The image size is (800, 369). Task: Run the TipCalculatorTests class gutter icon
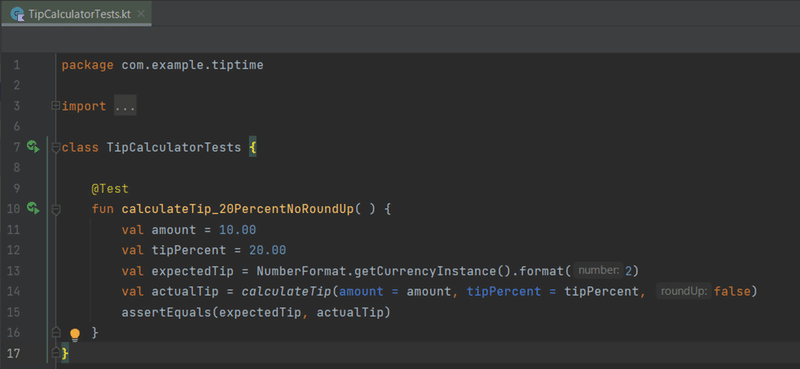33,147
